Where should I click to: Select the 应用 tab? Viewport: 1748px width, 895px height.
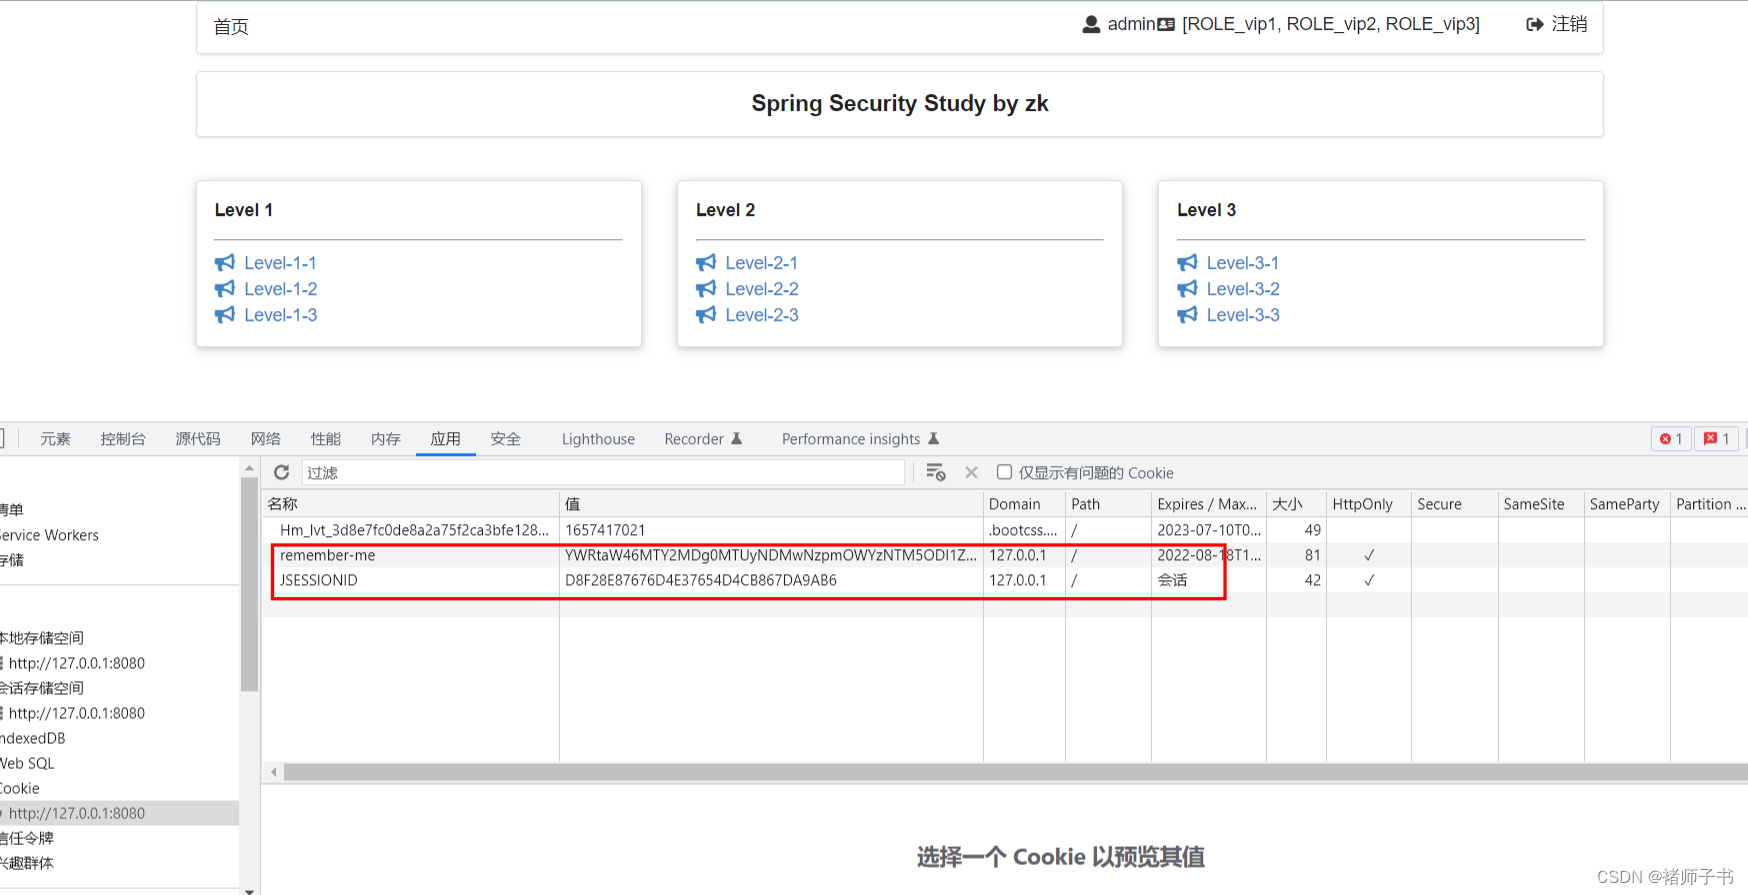click(446, 439)
